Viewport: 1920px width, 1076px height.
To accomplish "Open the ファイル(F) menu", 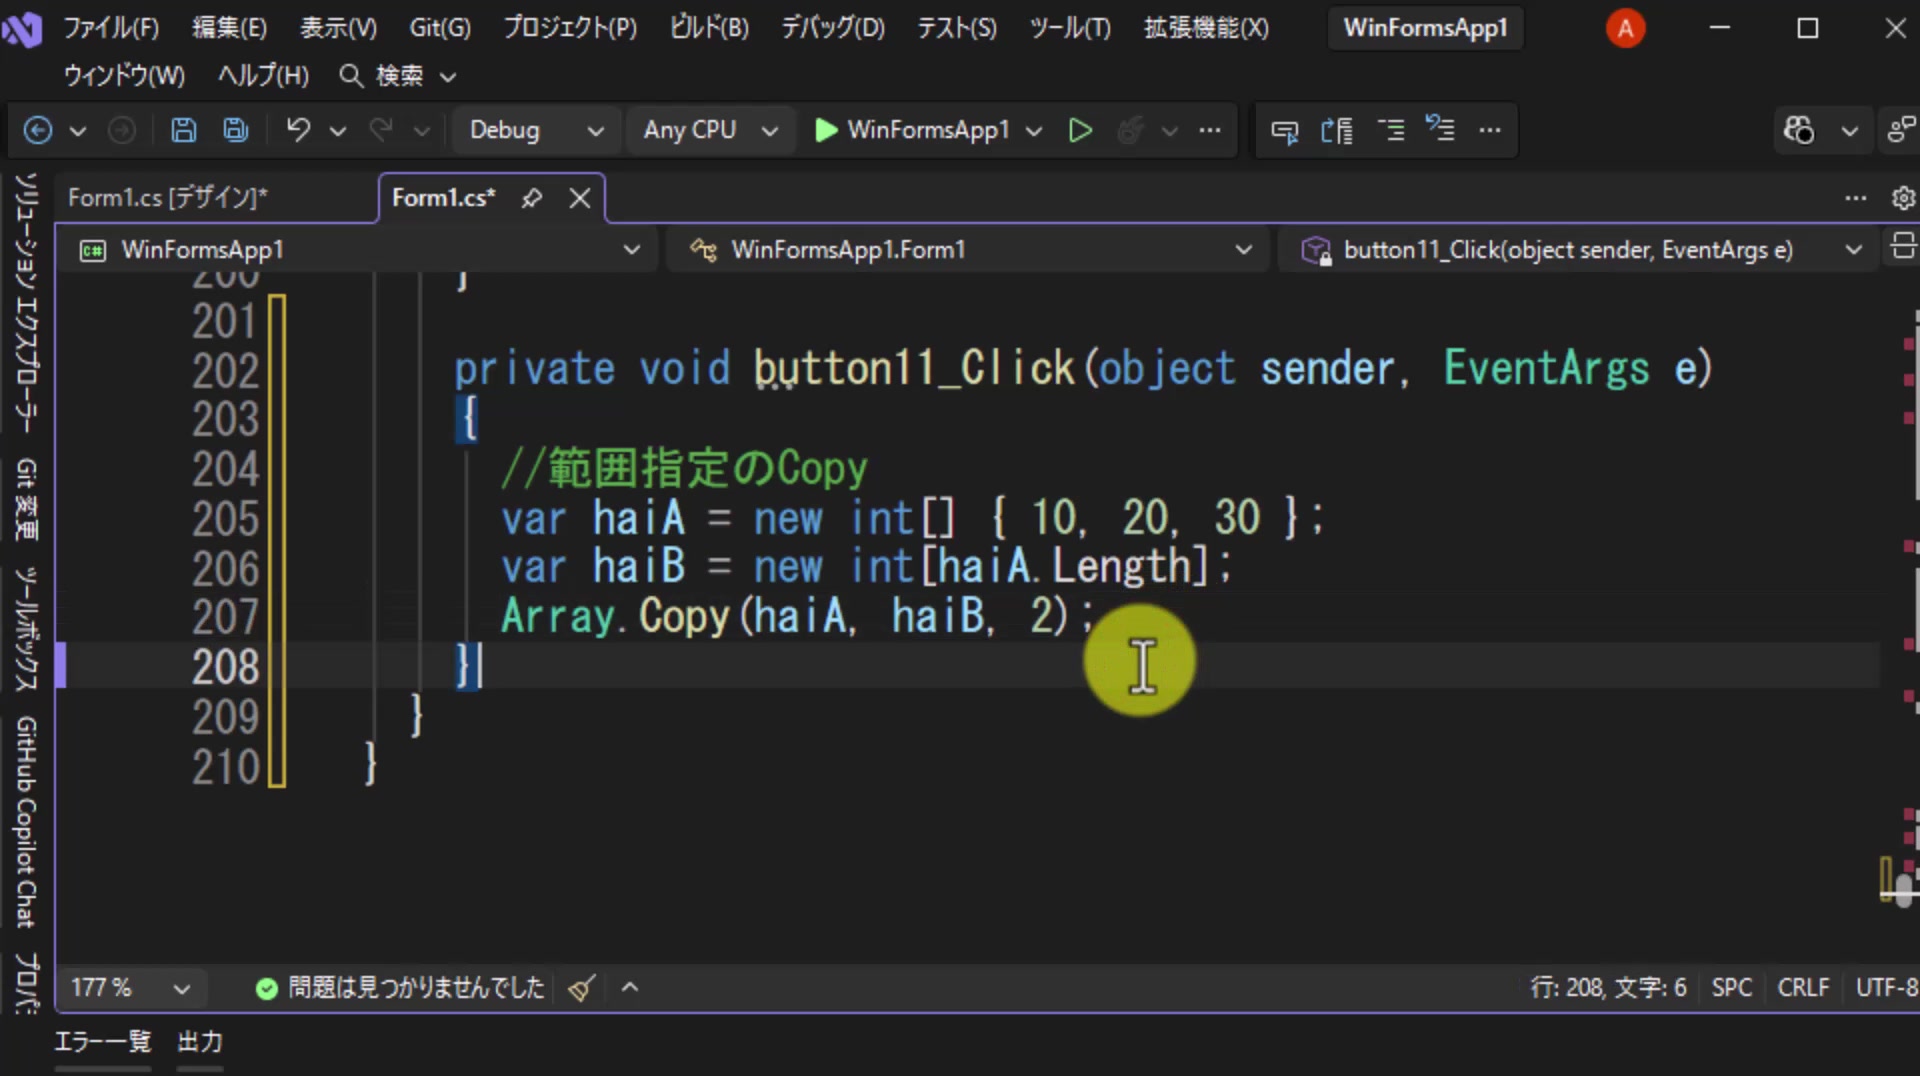I will (111, 28).
